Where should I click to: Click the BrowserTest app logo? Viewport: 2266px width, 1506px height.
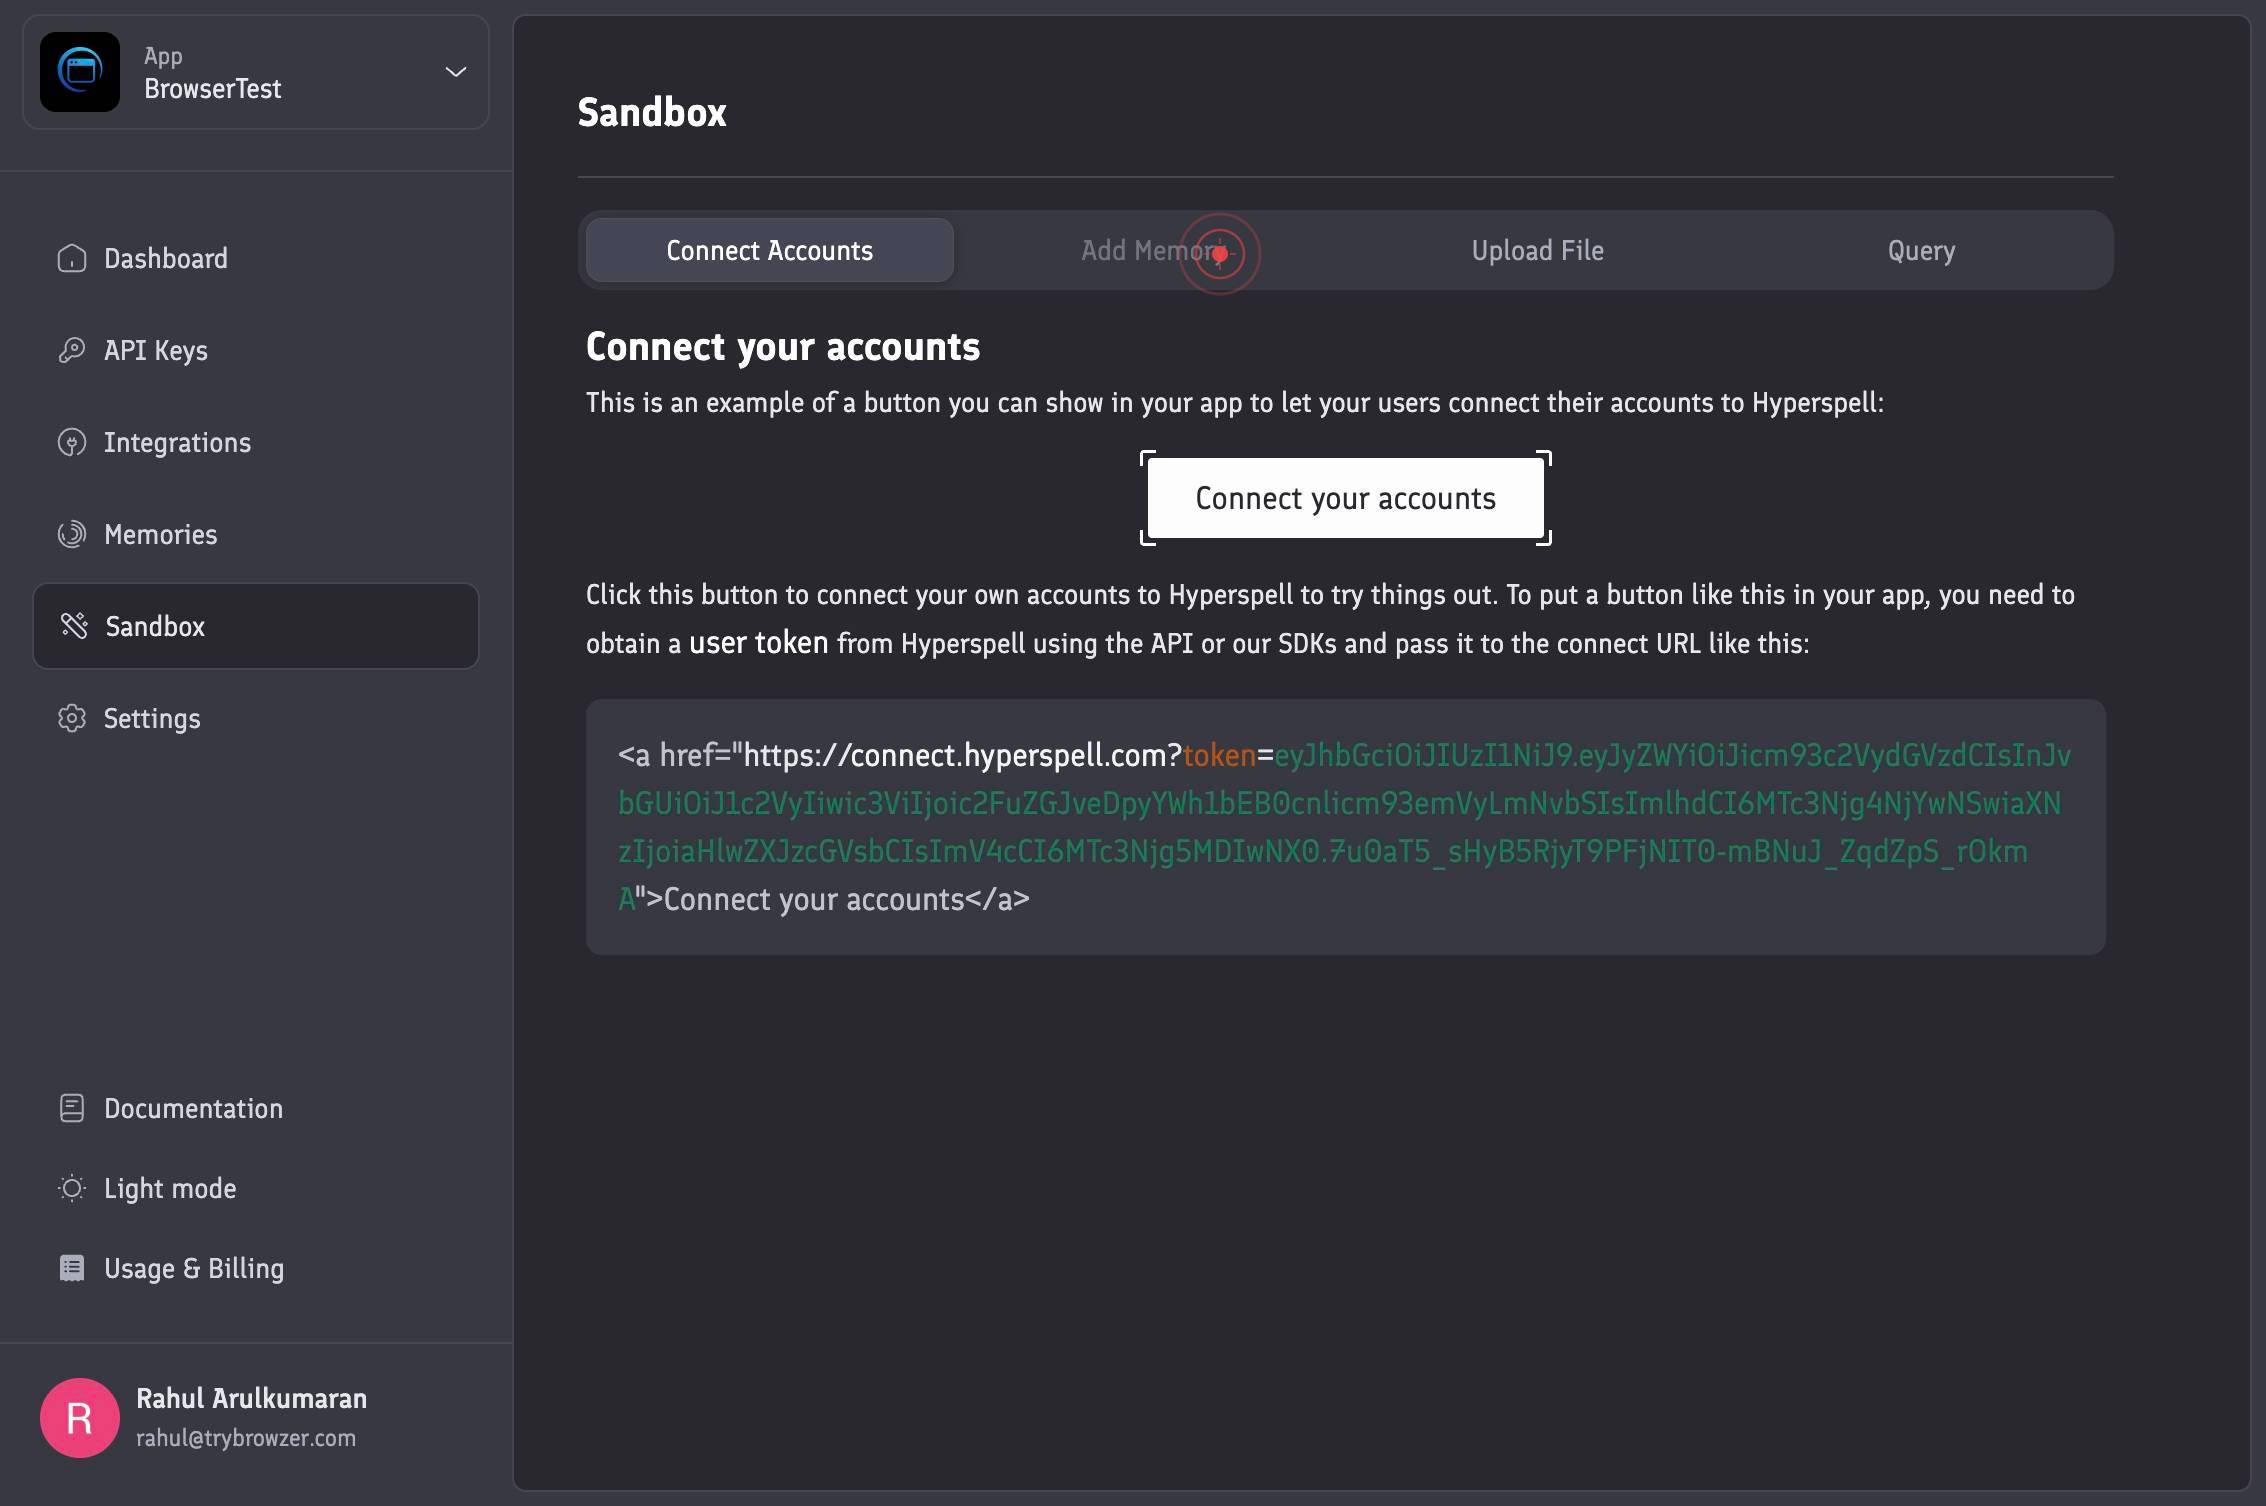80,72
